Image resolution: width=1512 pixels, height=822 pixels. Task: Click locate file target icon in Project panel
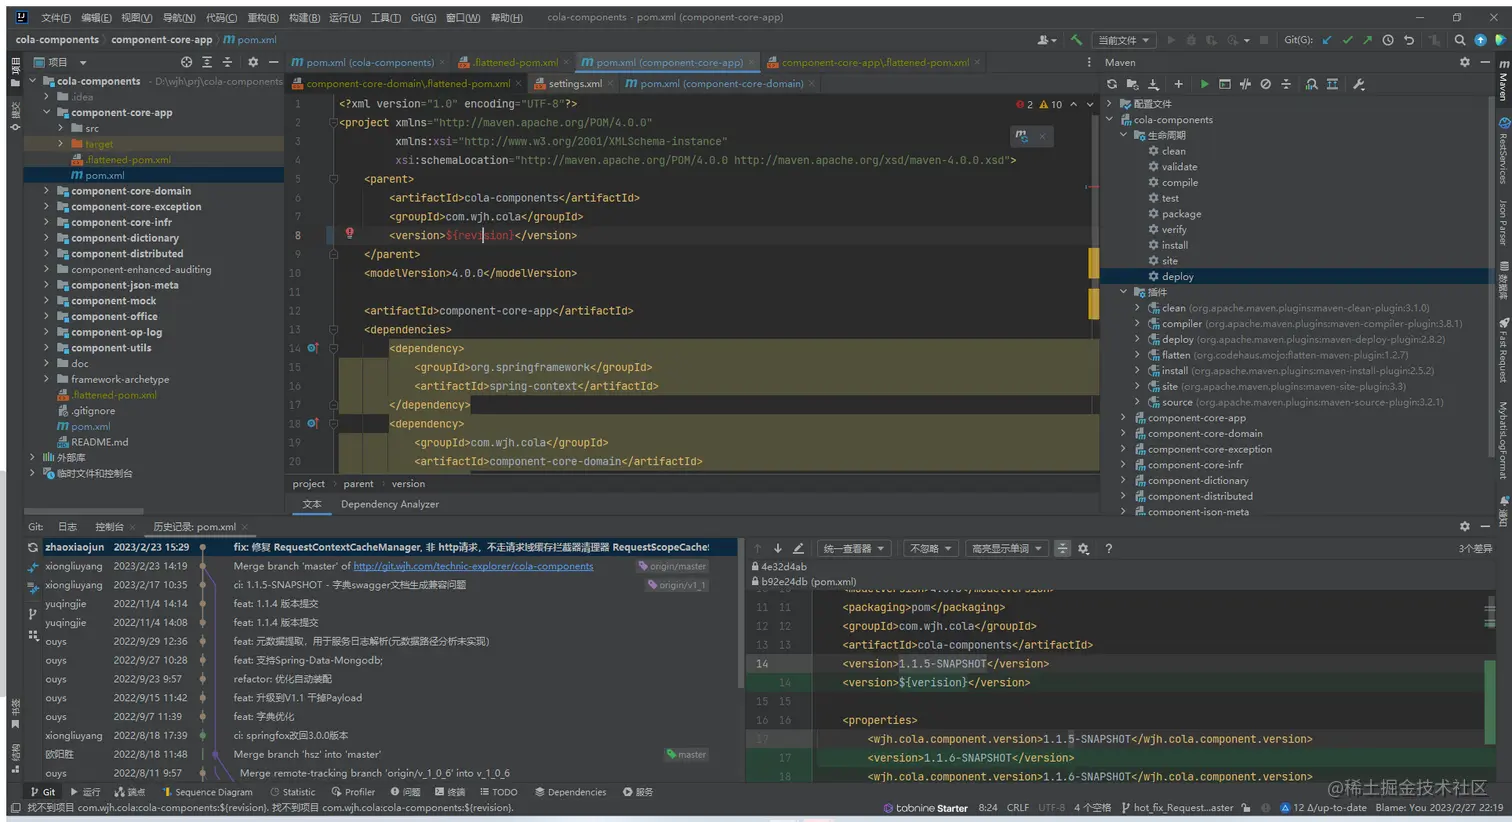(x=186, y=62)
